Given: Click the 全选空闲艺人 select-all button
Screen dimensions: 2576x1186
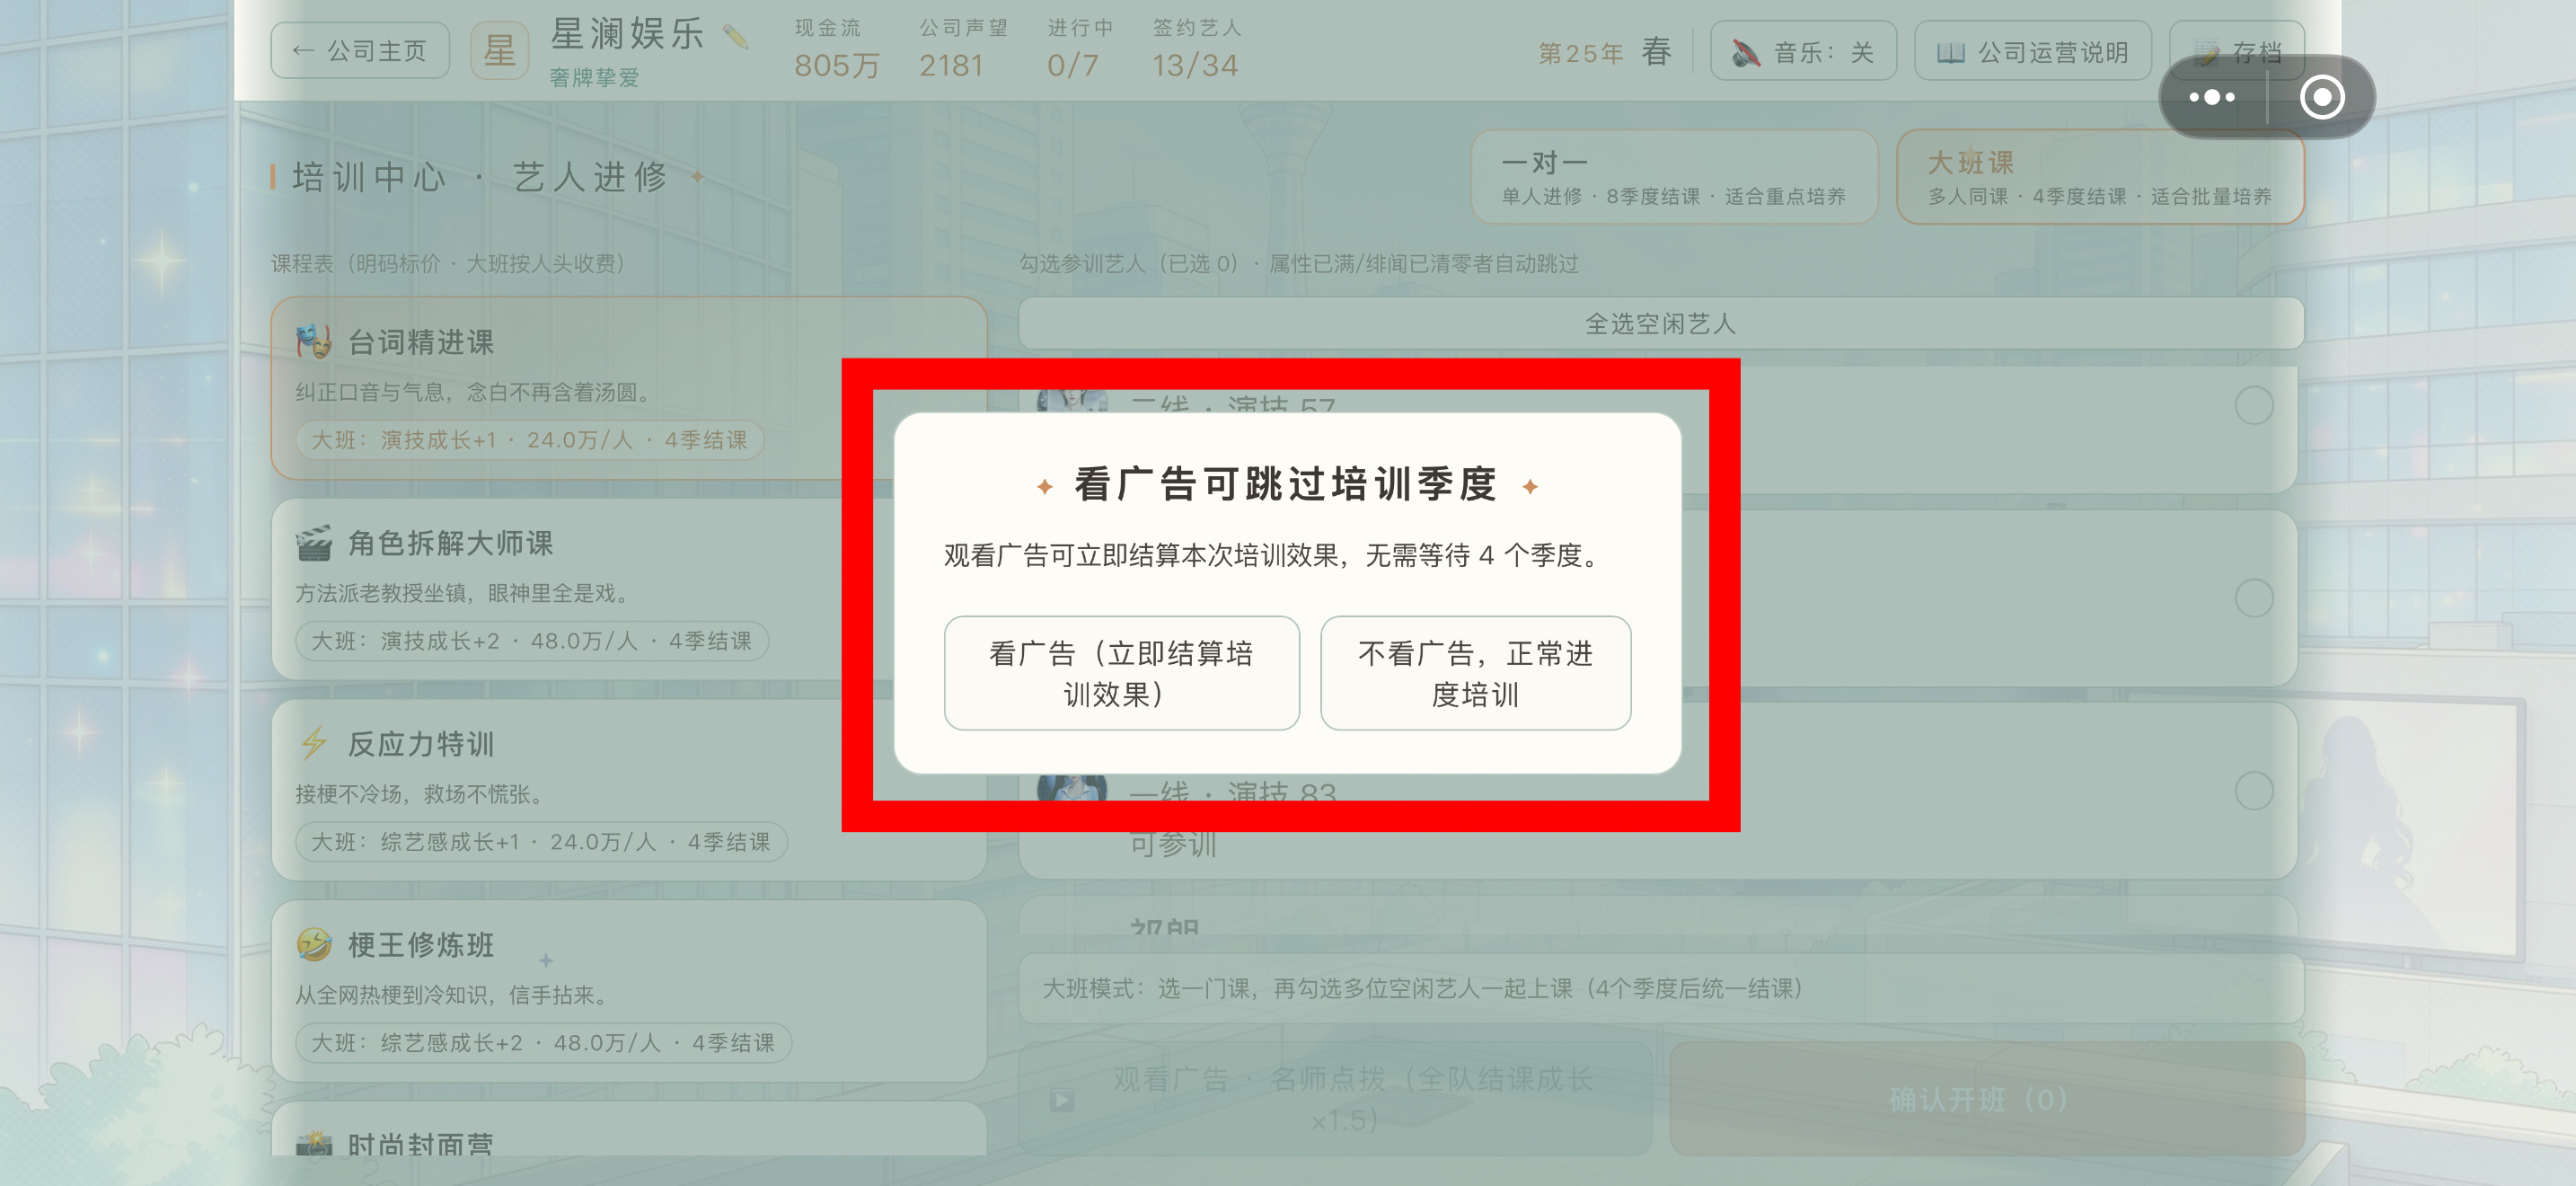Looking at the screenshot, I should [1661, 323].
